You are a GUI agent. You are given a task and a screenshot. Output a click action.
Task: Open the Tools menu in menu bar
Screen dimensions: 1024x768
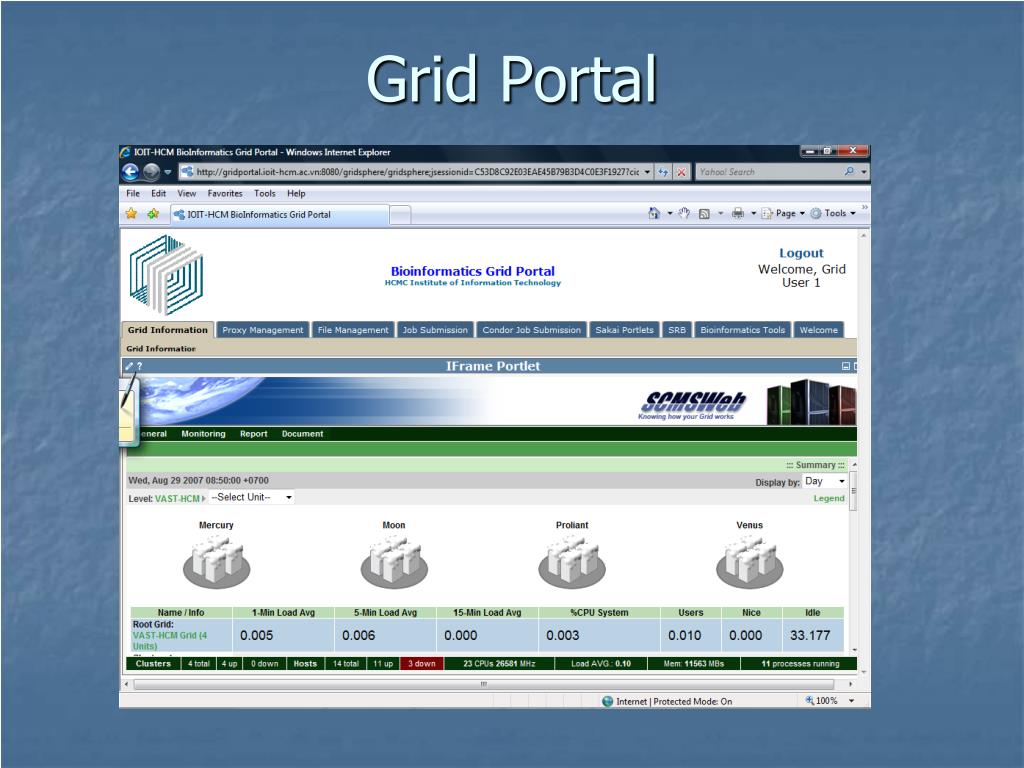click(264, 193)
